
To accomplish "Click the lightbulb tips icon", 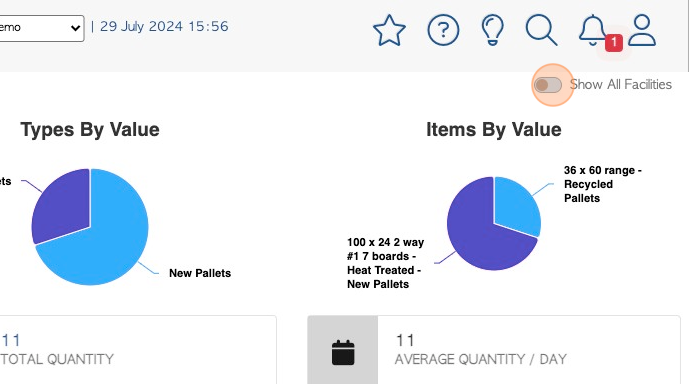I will coord(493,30).
